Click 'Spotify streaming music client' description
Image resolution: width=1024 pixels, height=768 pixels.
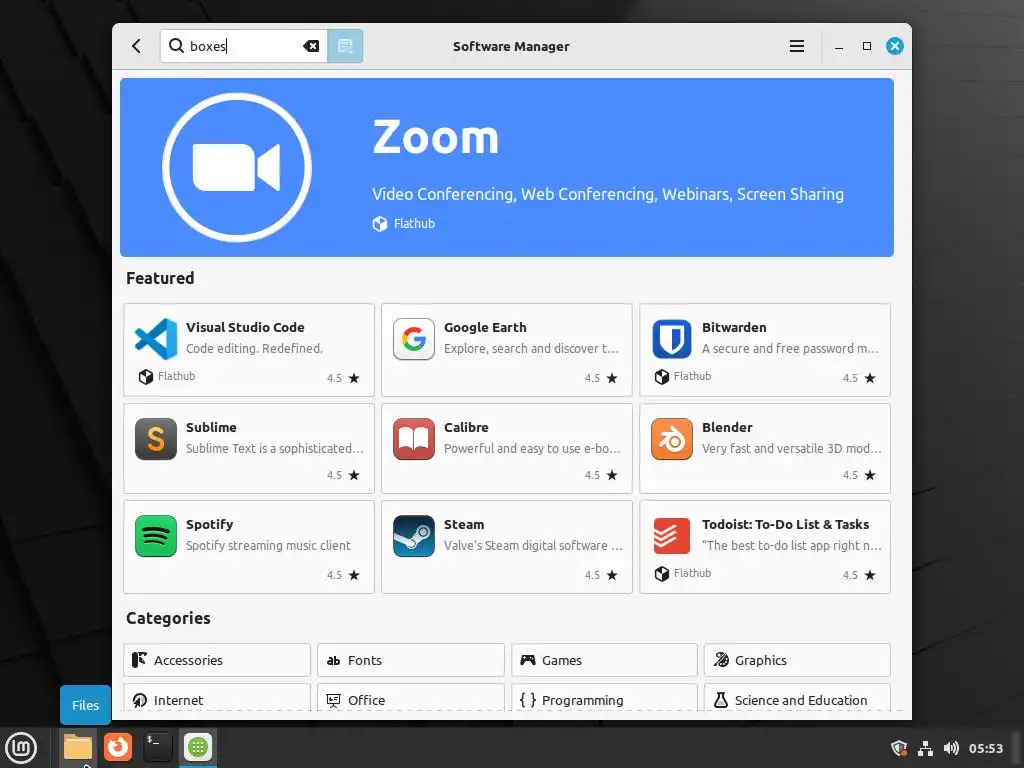click(x=268, y=546)
